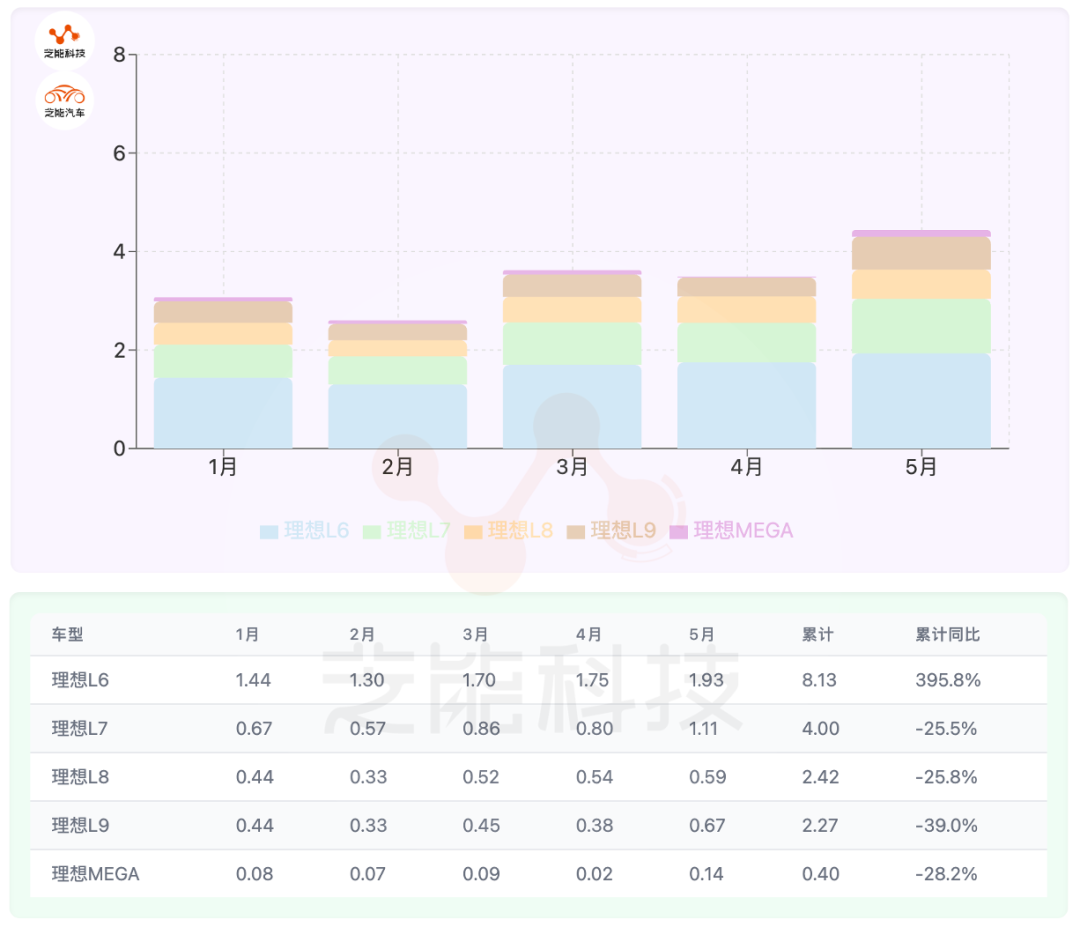Select the 理想L6 row name in the table
Image resolution: width=1080 pixels, height=927 pixels.
(x=81, y=680)
